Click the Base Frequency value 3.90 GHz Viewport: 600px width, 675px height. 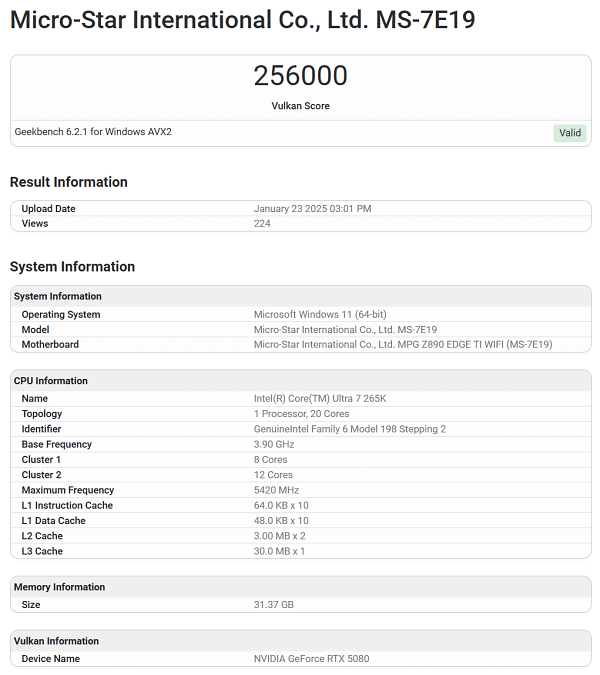point(274,445)
